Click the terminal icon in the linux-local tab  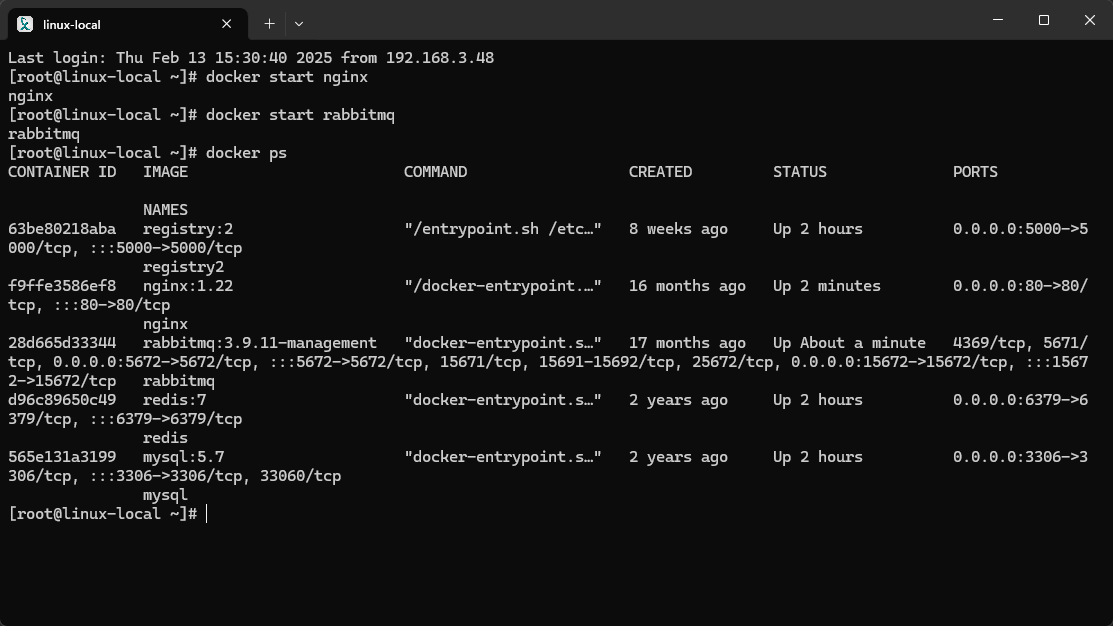[25, 23]
